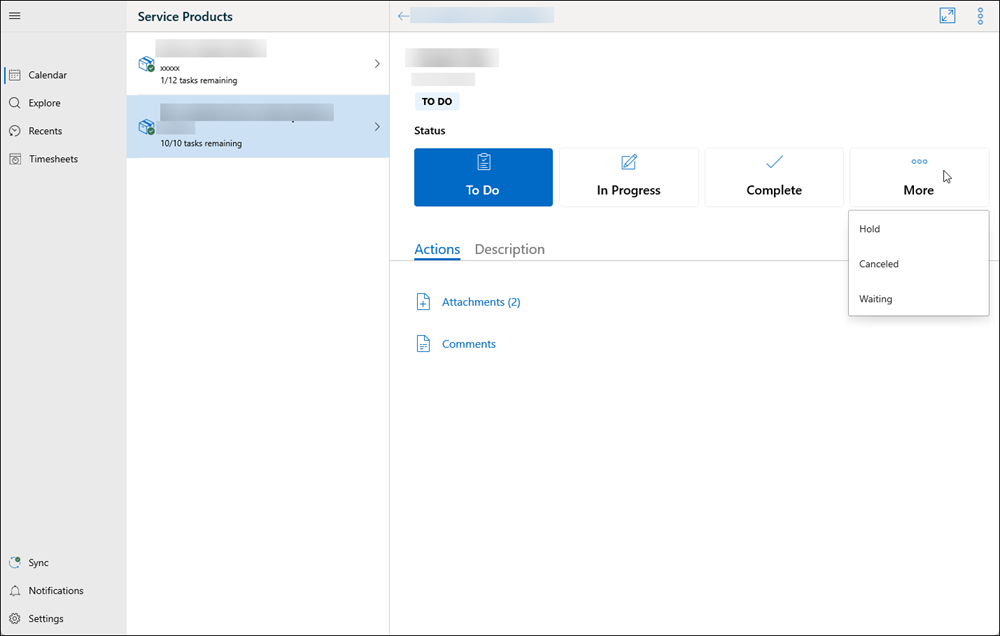Go back using the left arrow
The width and height of the screenshot is (1000, 636).
point(402,16)
